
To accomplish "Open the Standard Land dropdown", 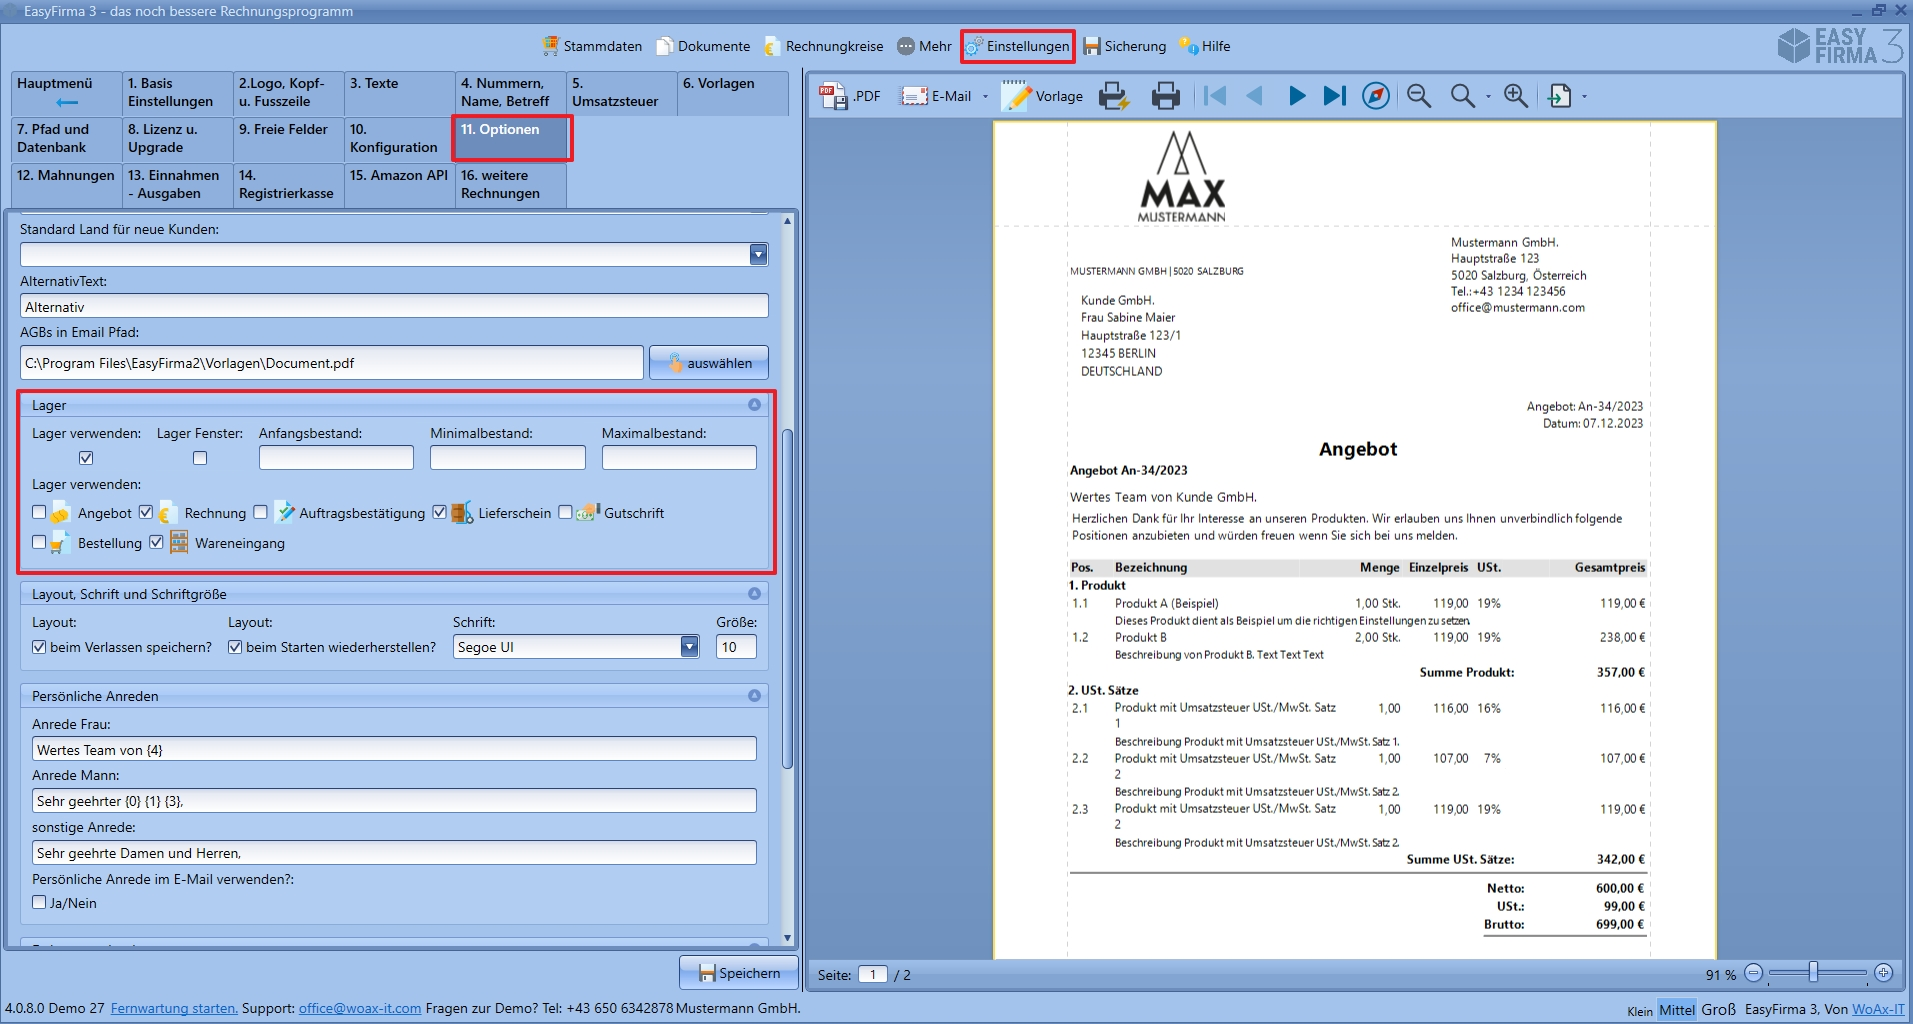I will [x=758, y=255].
